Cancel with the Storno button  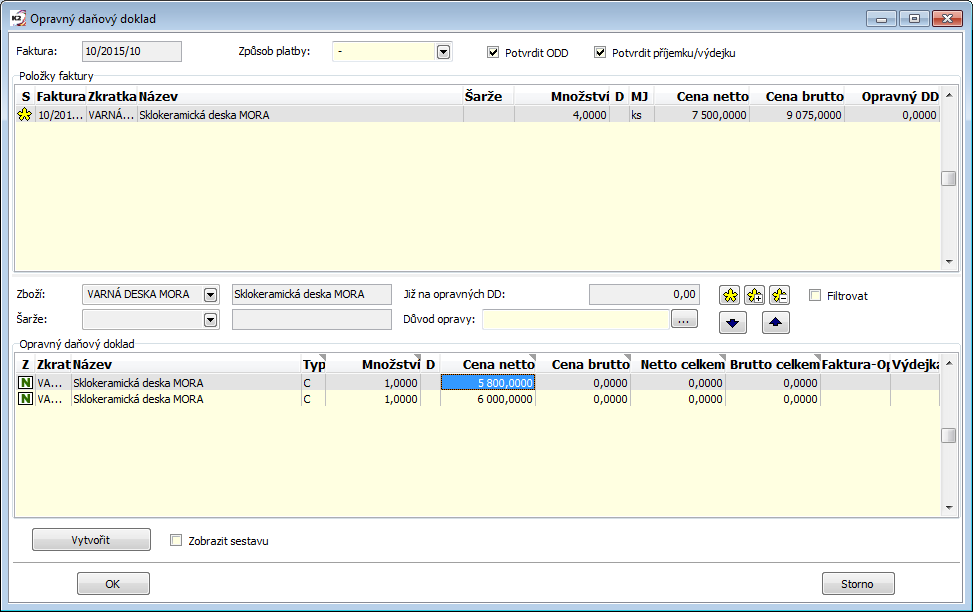858,584
